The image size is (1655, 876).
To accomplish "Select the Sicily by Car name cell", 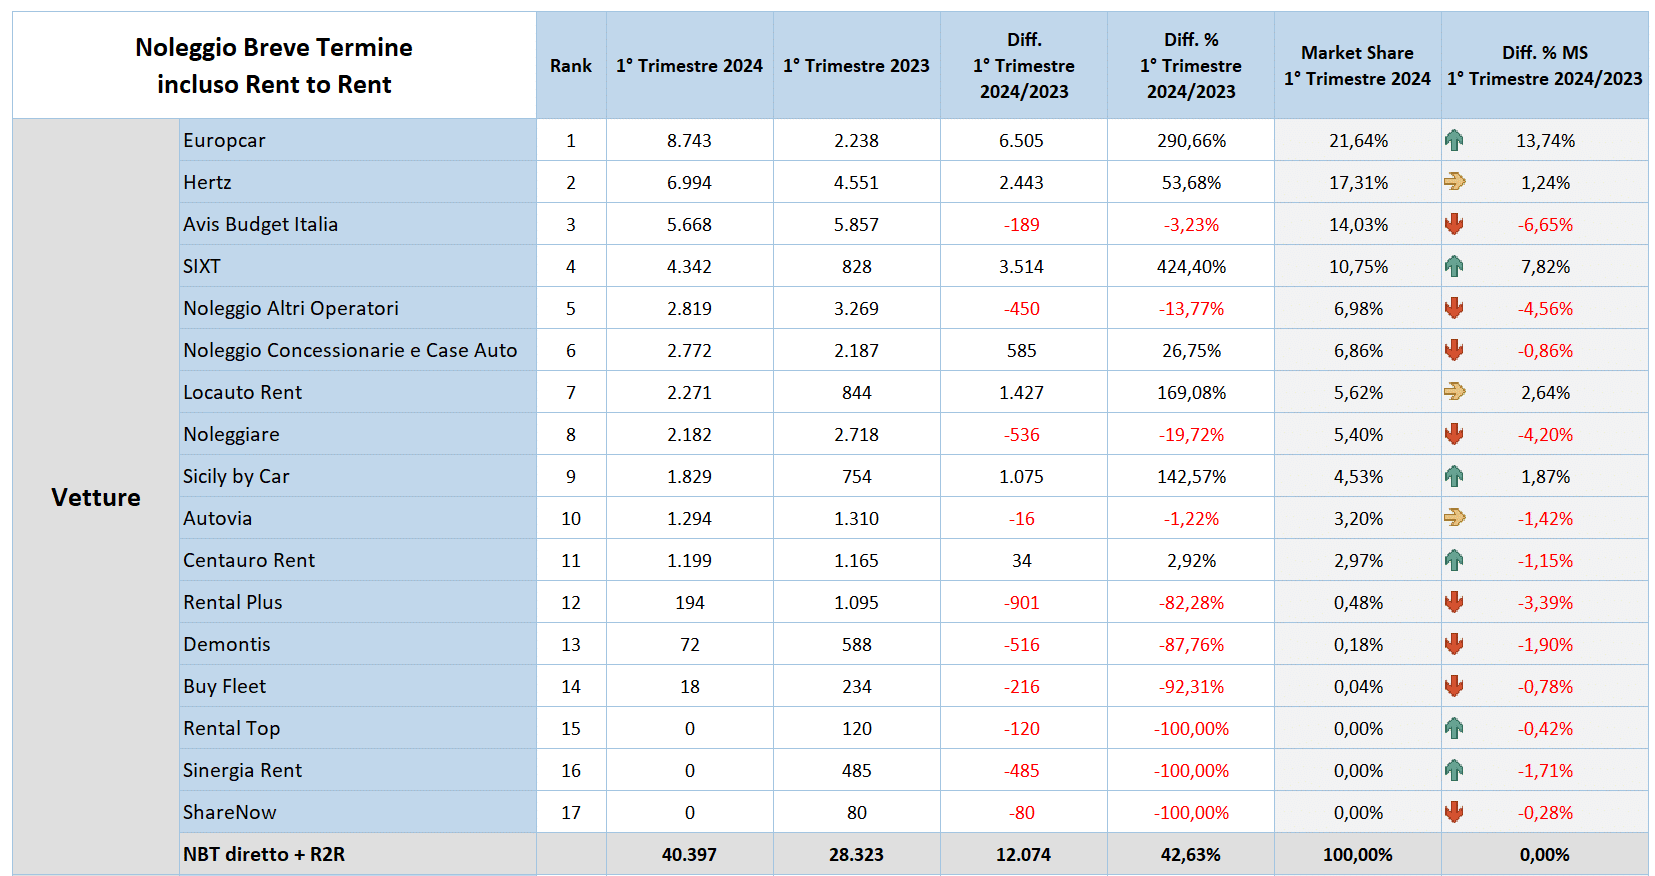I will [x=358, y=477].
